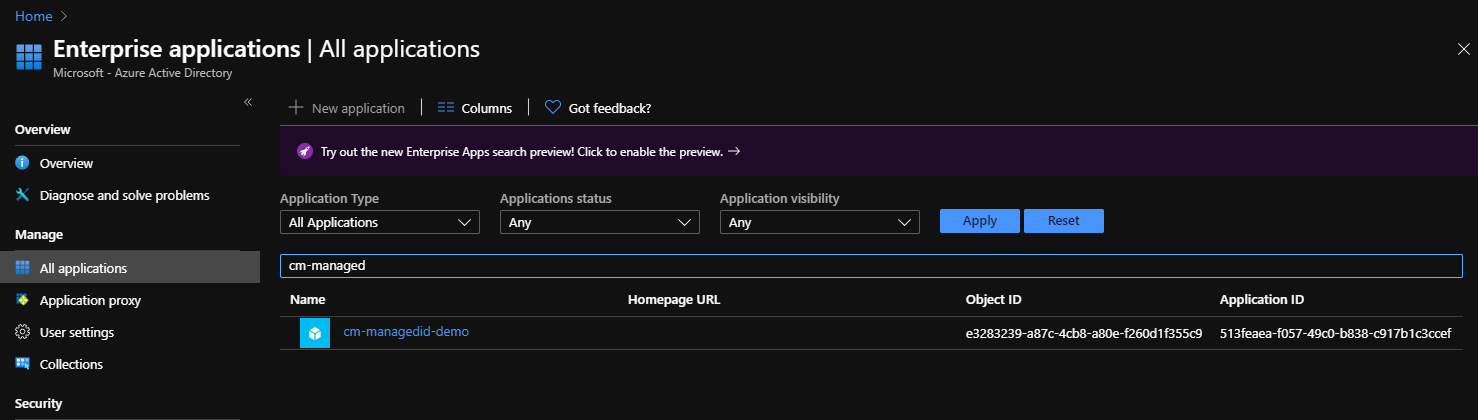The height and width of the screenshot is (420, 1478).
Task: Open Overview in the sidebar
Action: [x=66, y=163]
